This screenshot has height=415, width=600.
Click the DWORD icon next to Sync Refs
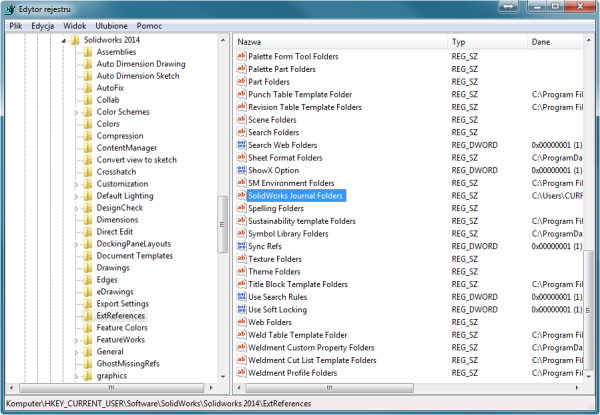click(x=241, y=246)
